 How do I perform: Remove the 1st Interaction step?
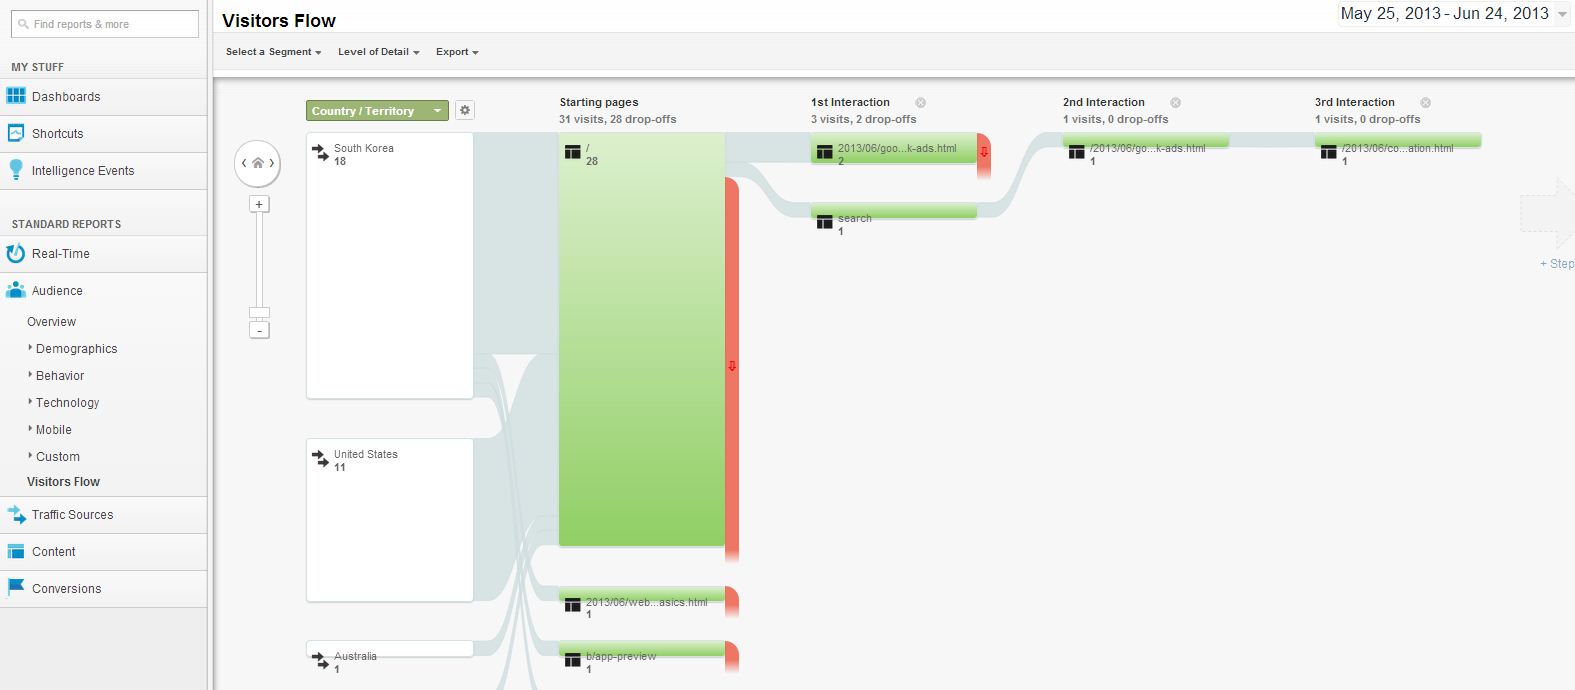click(x=920, y=102)
